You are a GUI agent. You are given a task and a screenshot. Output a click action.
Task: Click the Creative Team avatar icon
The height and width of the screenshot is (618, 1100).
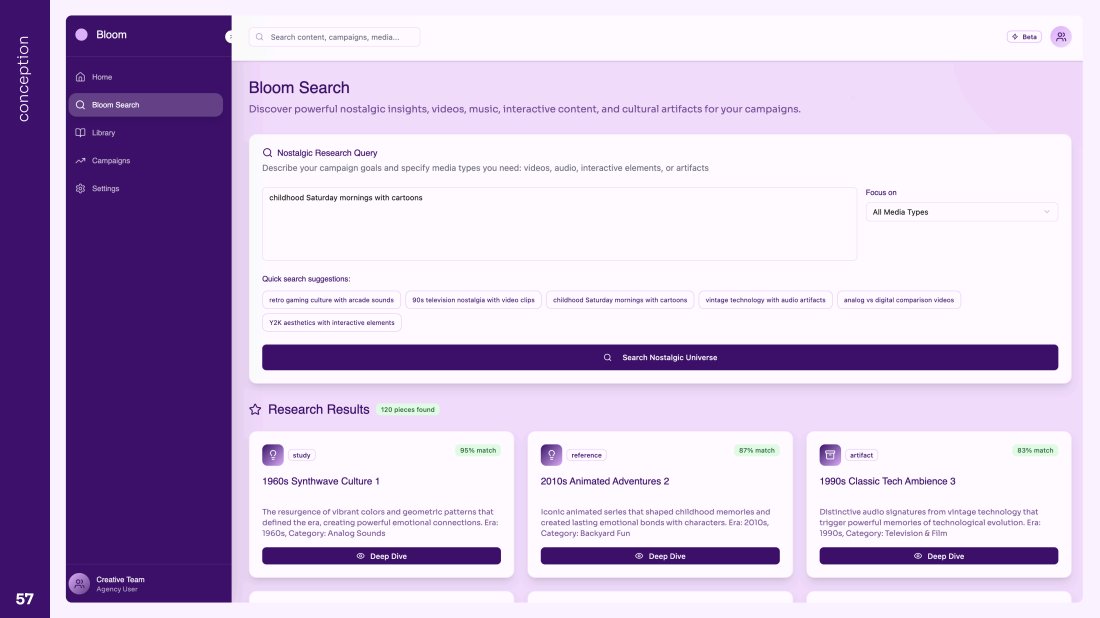79,584
